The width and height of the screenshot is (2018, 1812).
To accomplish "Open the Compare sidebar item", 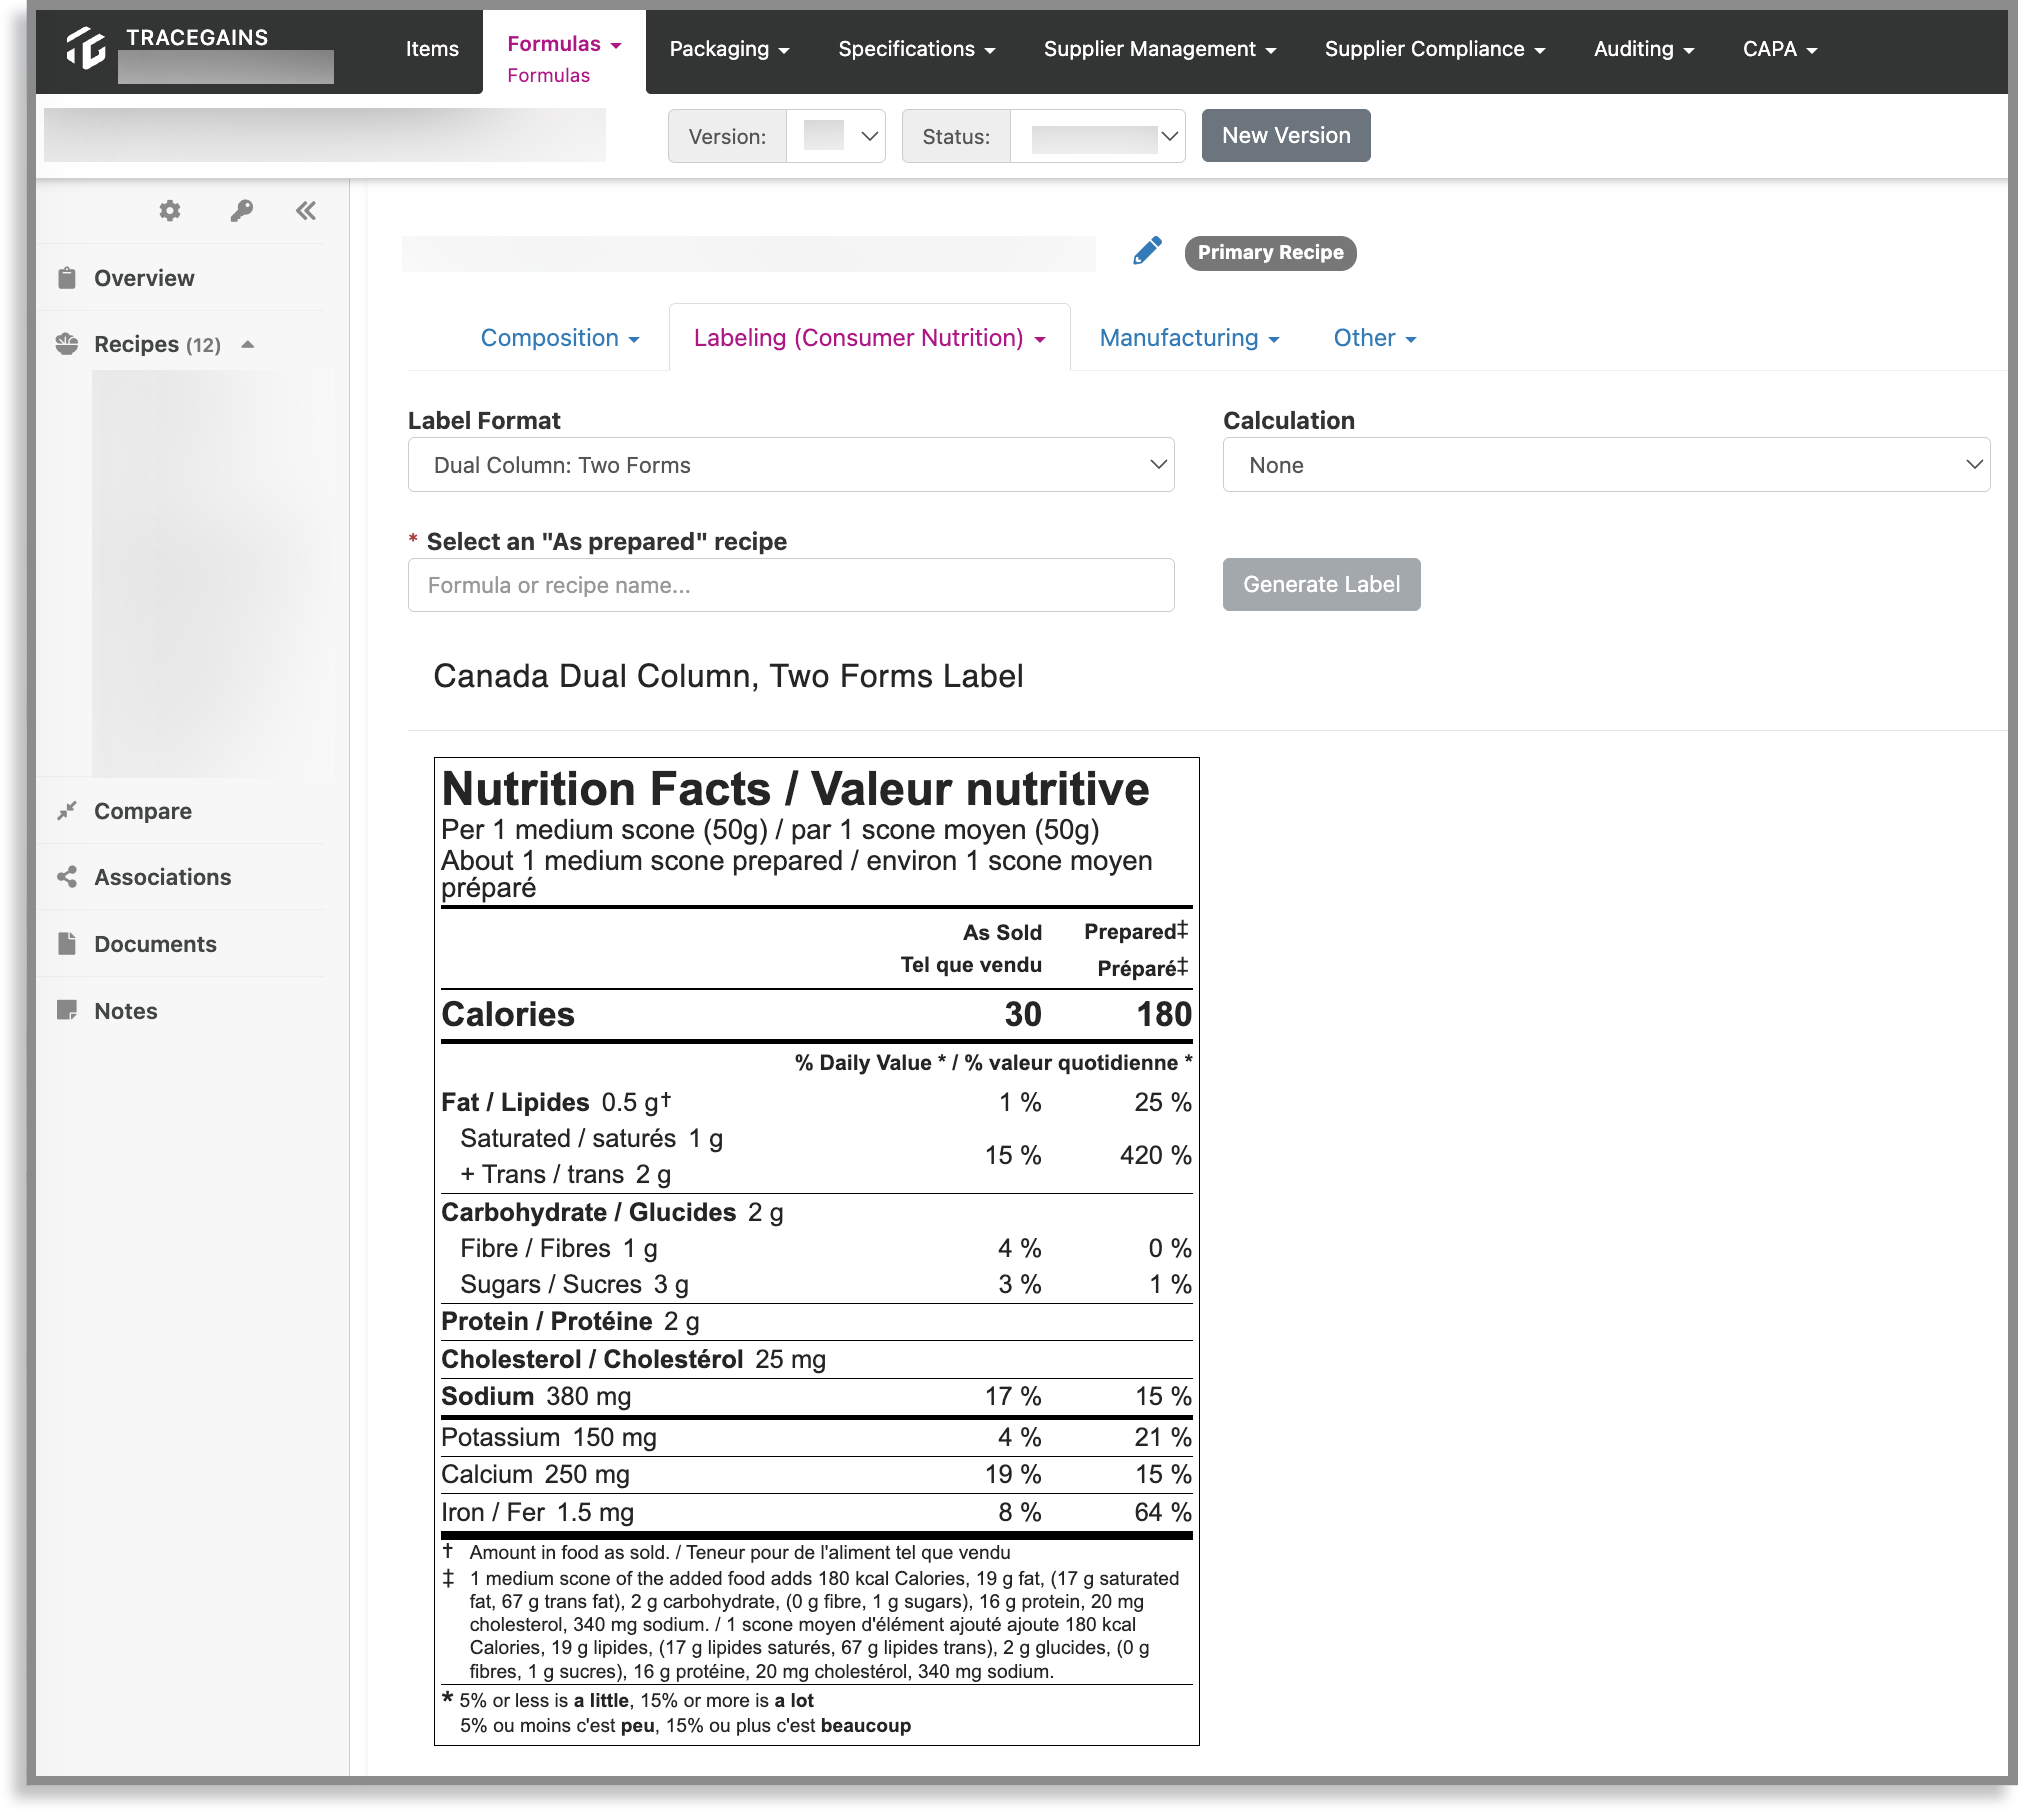I will [143, 811].
